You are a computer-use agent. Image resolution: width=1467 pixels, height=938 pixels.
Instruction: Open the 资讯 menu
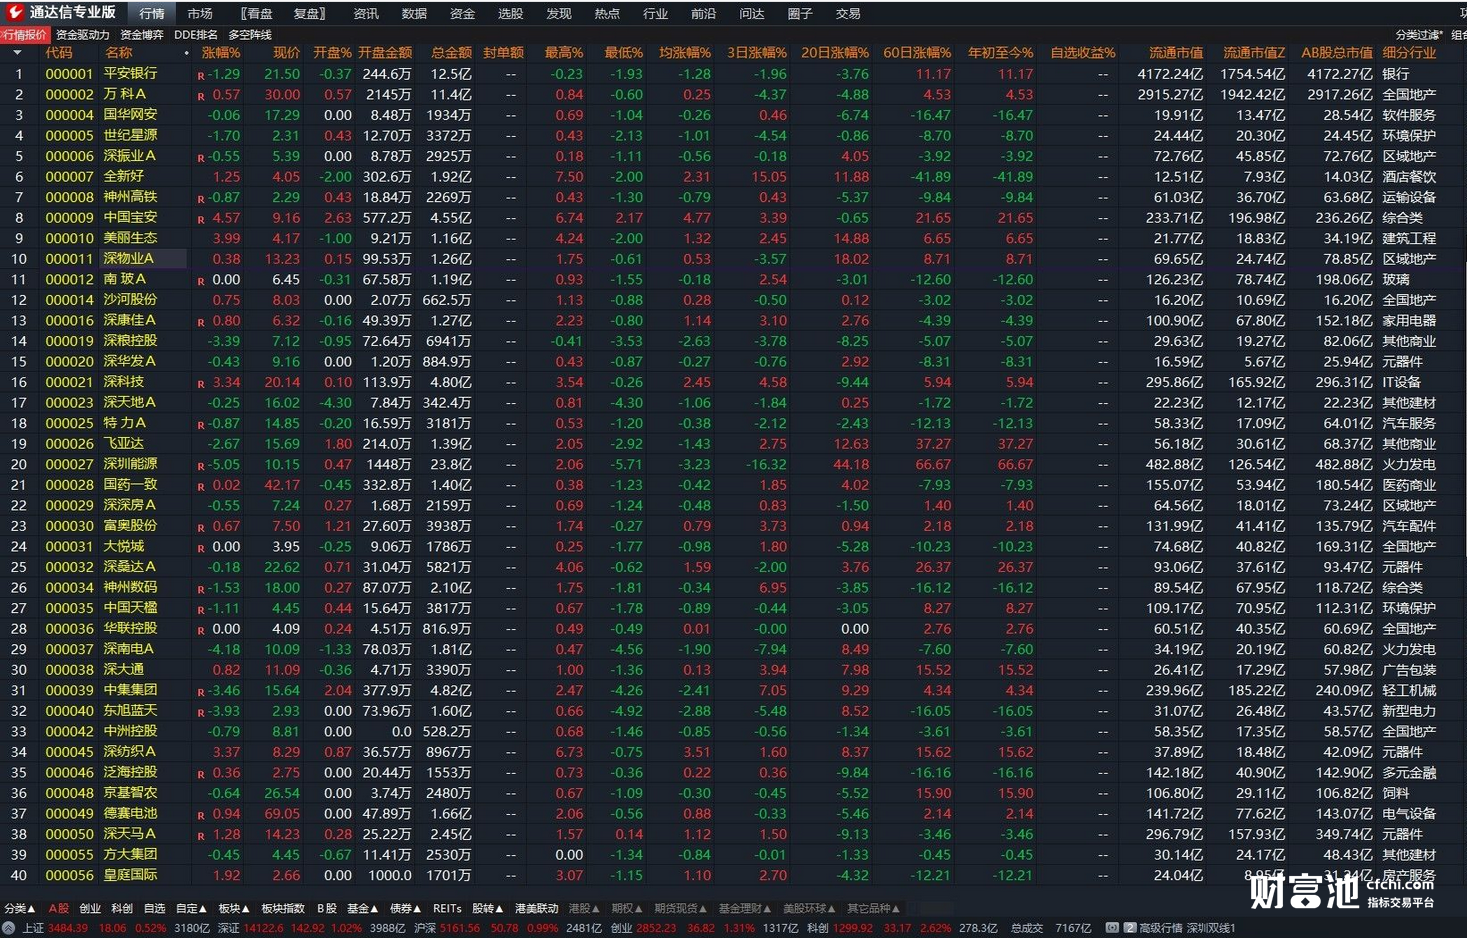point(366,13)
